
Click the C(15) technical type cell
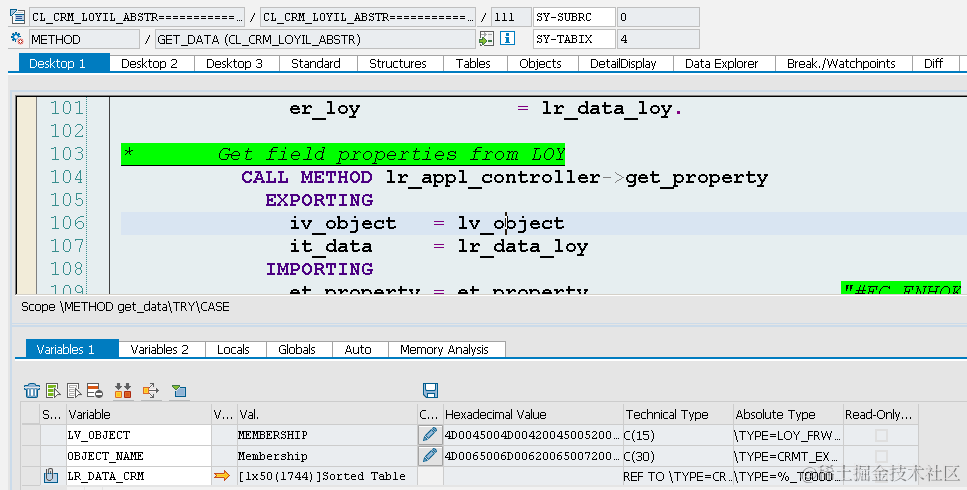click(678, 435)
